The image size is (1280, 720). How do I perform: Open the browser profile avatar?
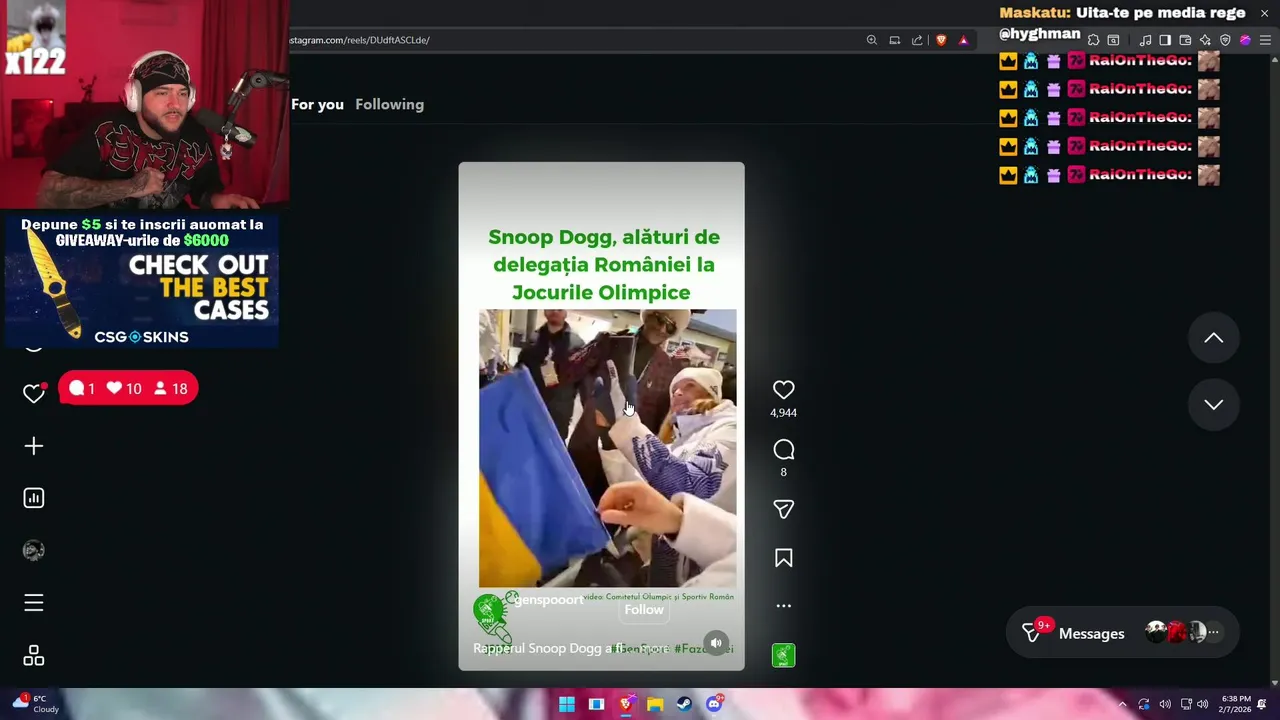tap(1245, 40)
